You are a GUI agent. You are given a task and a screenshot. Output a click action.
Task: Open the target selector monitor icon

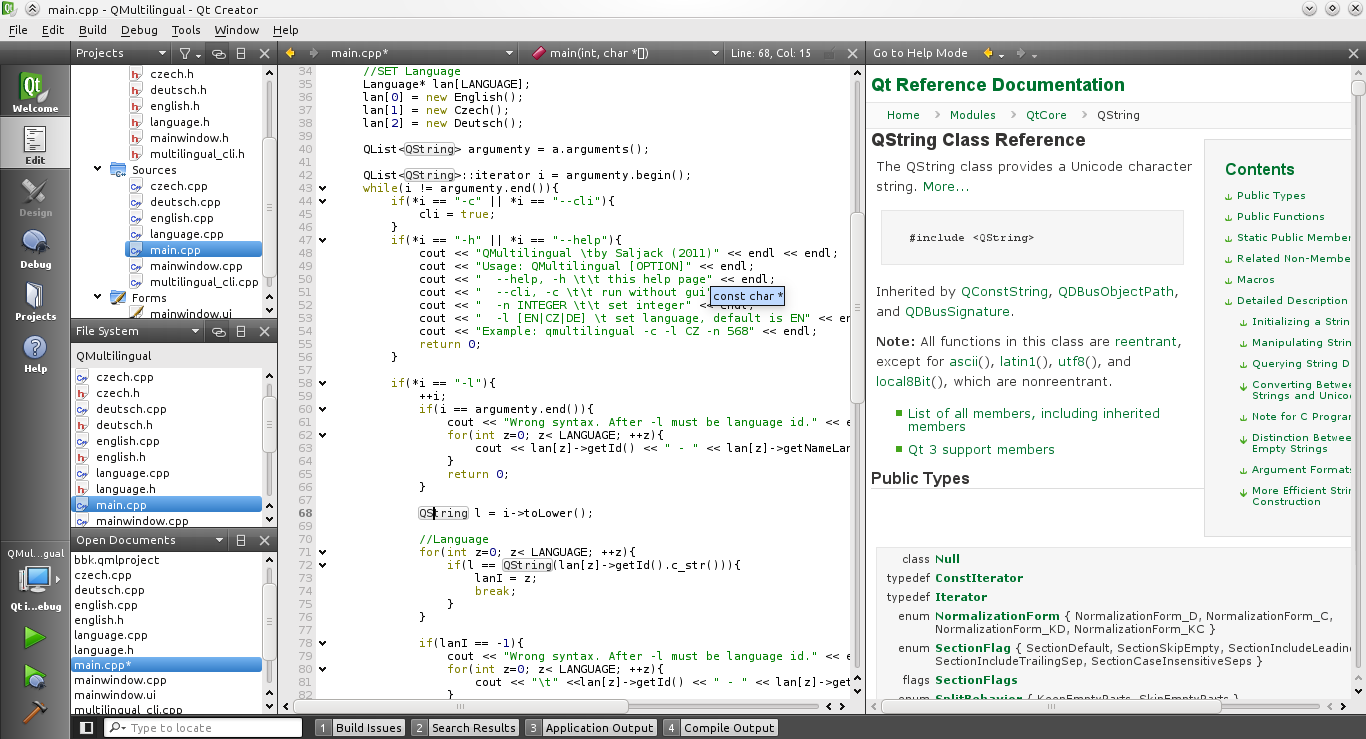point(35,579)
